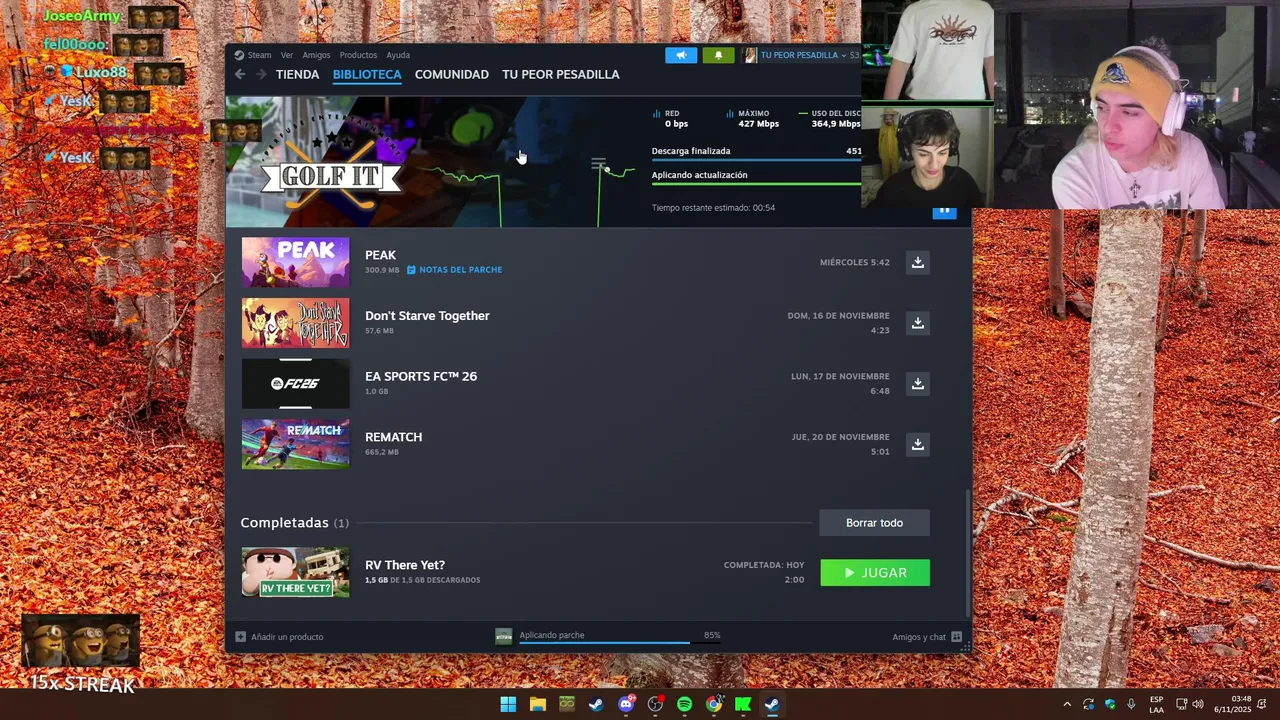This screenshot has height=720, width=1280.
Task: Open volume control in system tray
Action: click(x=1198, y=704)
